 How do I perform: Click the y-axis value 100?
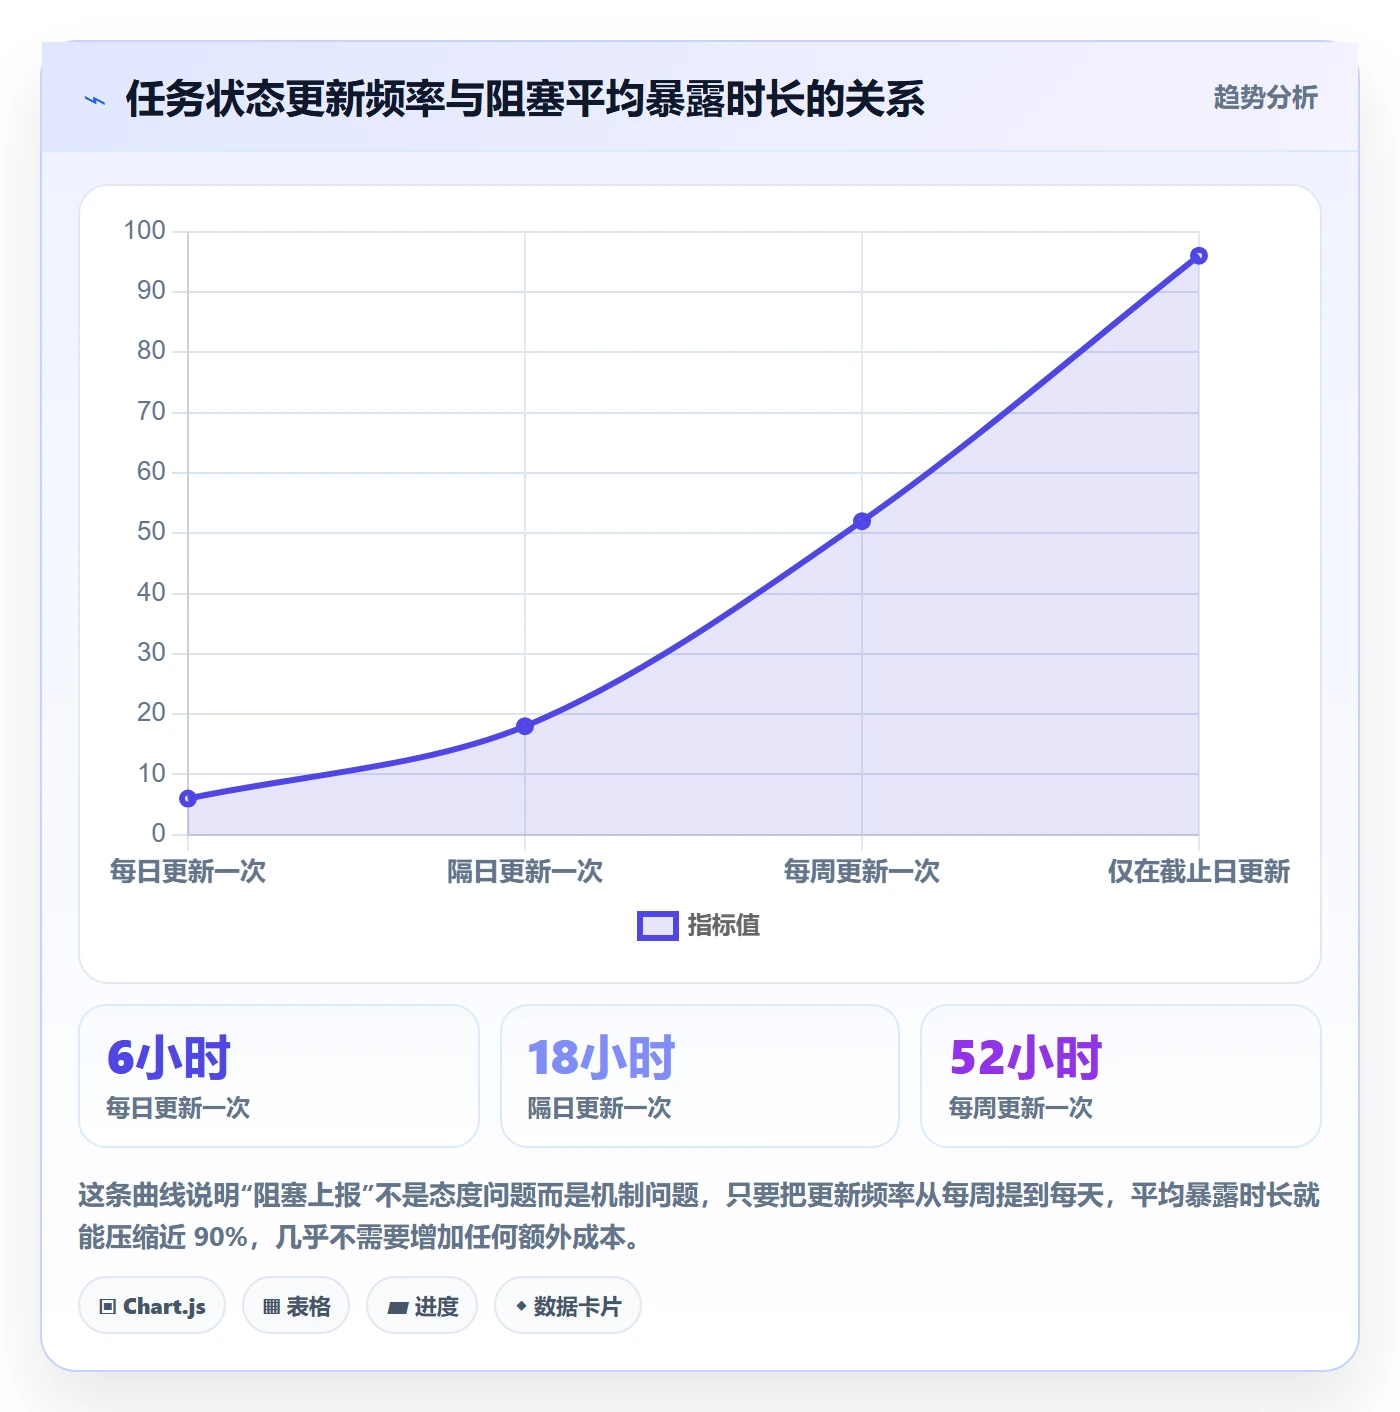(144, 231)
